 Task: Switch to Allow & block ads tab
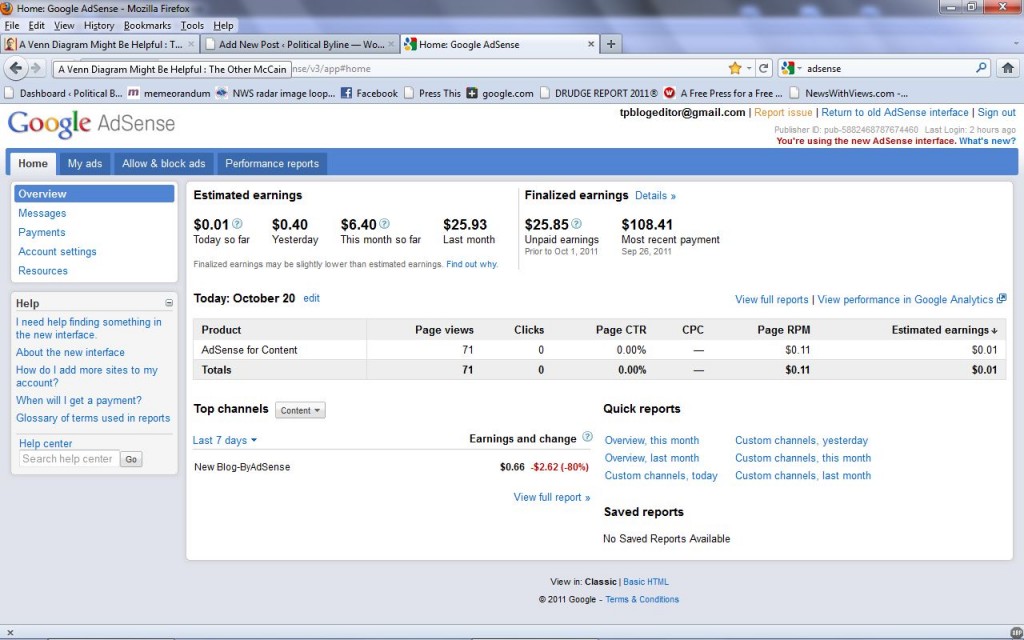(x=163, y=163)
